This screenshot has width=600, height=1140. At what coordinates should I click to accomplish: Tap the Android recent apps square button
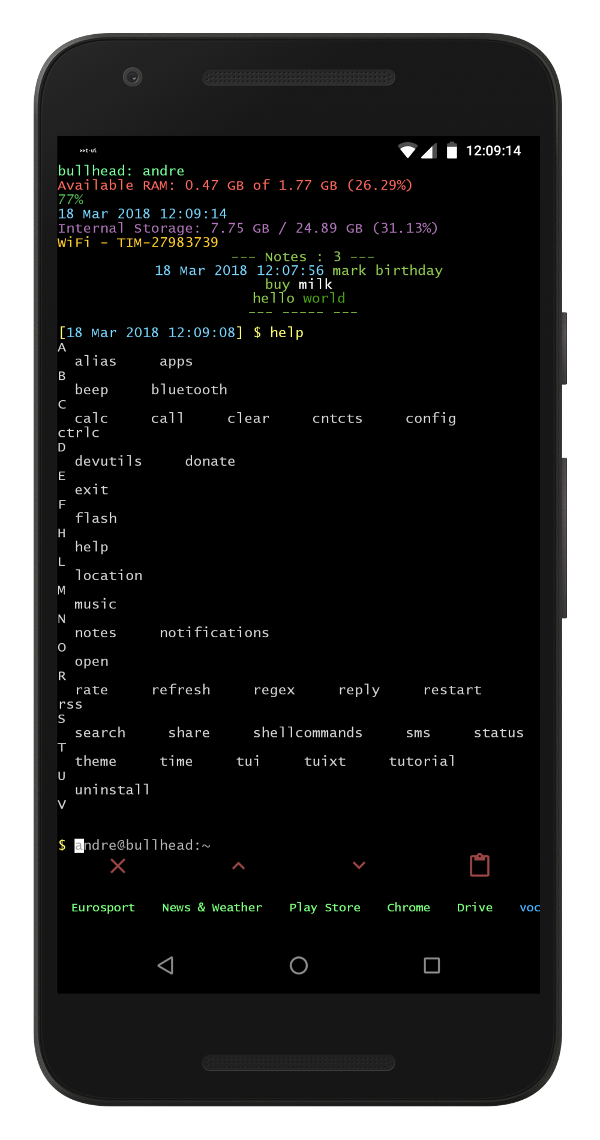tap(432, 965)
